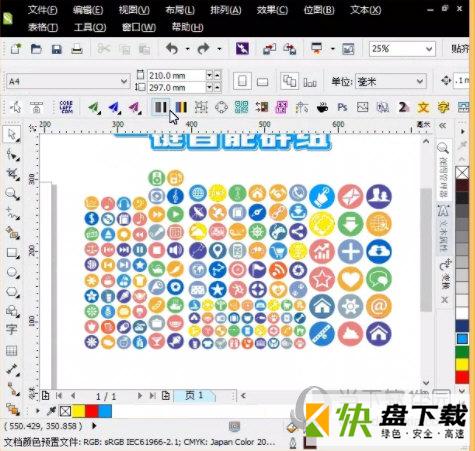The height and width of the screenshot is (451, 475).
Task: Select the Freehand curve tool
Action: click(x=12, y=213)
